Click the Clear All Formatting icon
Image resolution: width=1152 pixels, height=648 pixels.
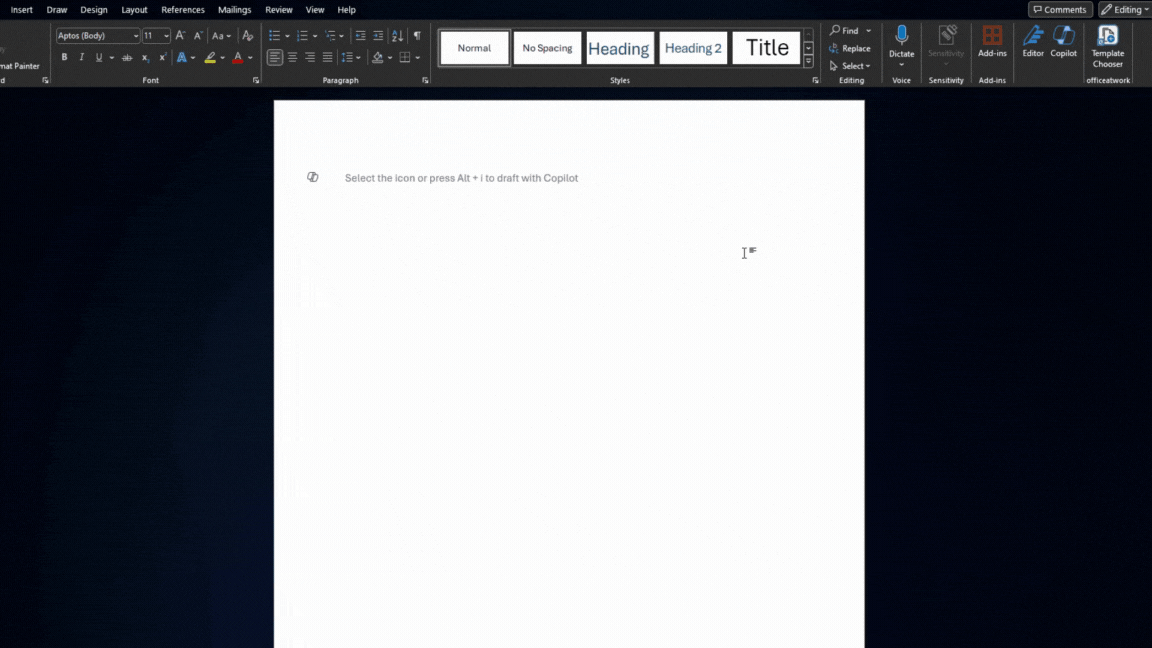tap(247, 36)
